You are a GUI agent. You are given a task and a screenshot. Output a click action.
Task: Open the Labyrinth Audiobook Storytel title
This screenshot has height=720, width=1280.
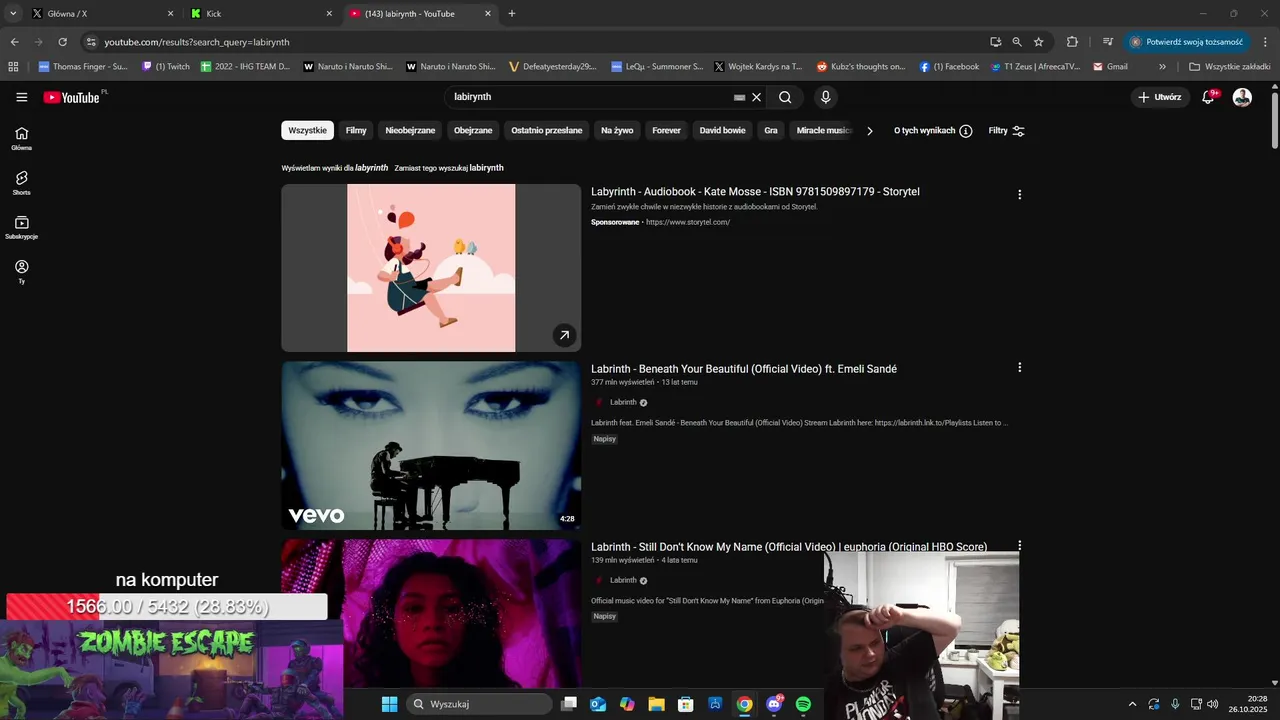point(755,192)
